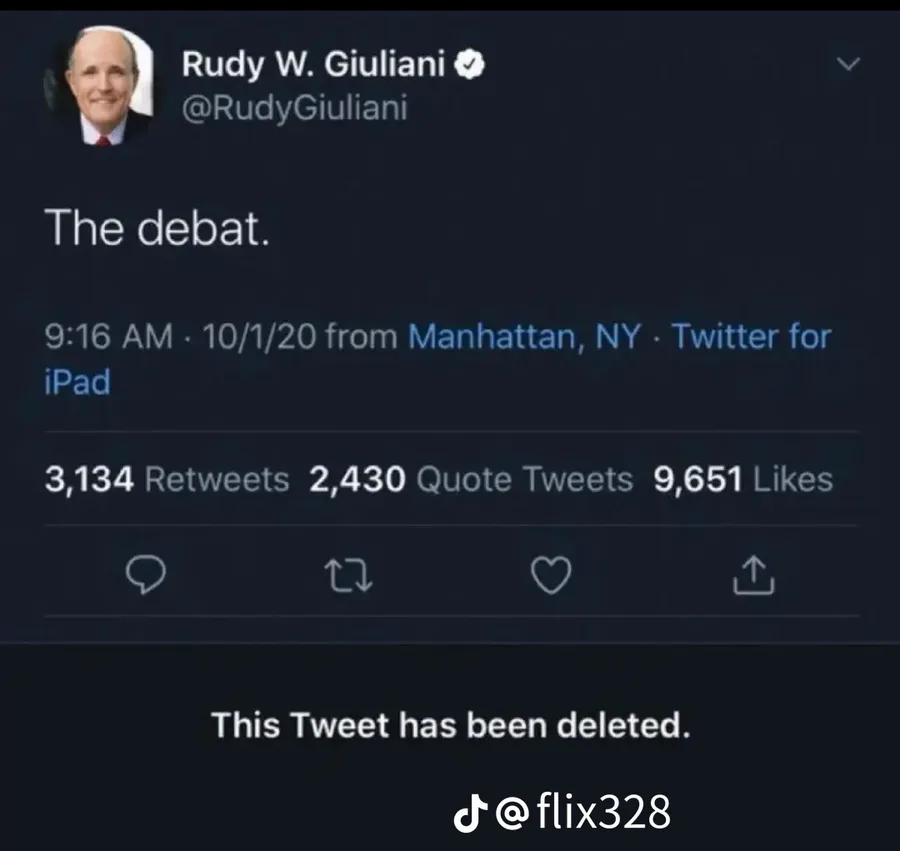Click the 9:16 AM timestamp

coord(108,336)
